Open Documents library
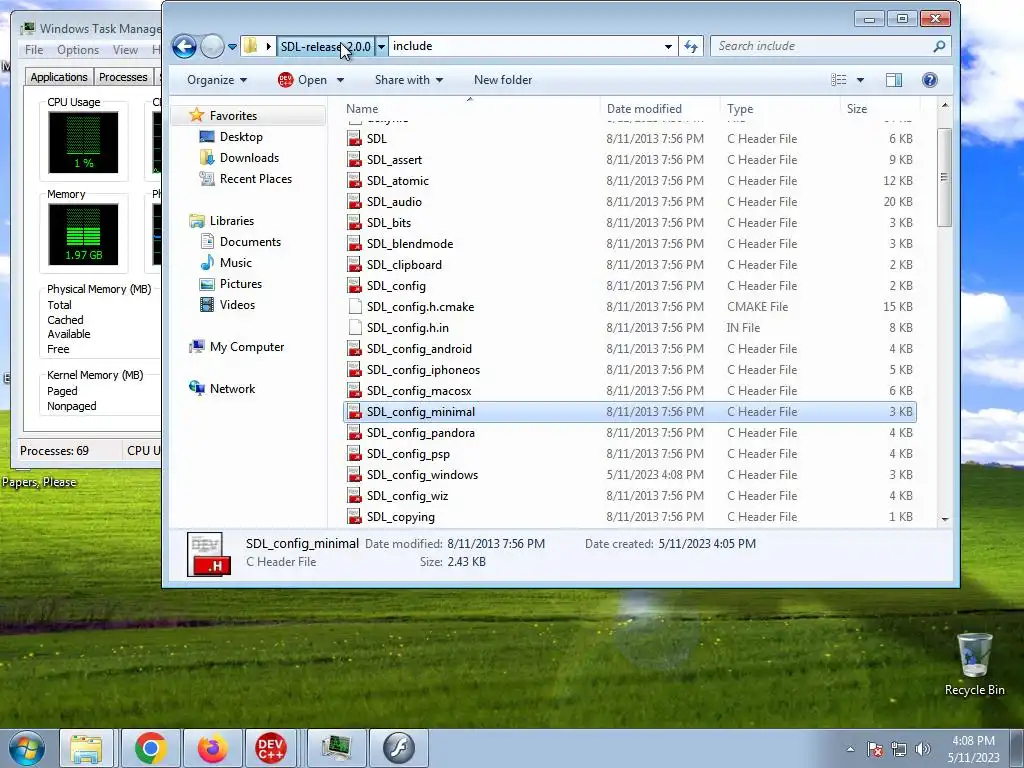Viewport: 1024px width, 768px height. [x=250, y=242]
